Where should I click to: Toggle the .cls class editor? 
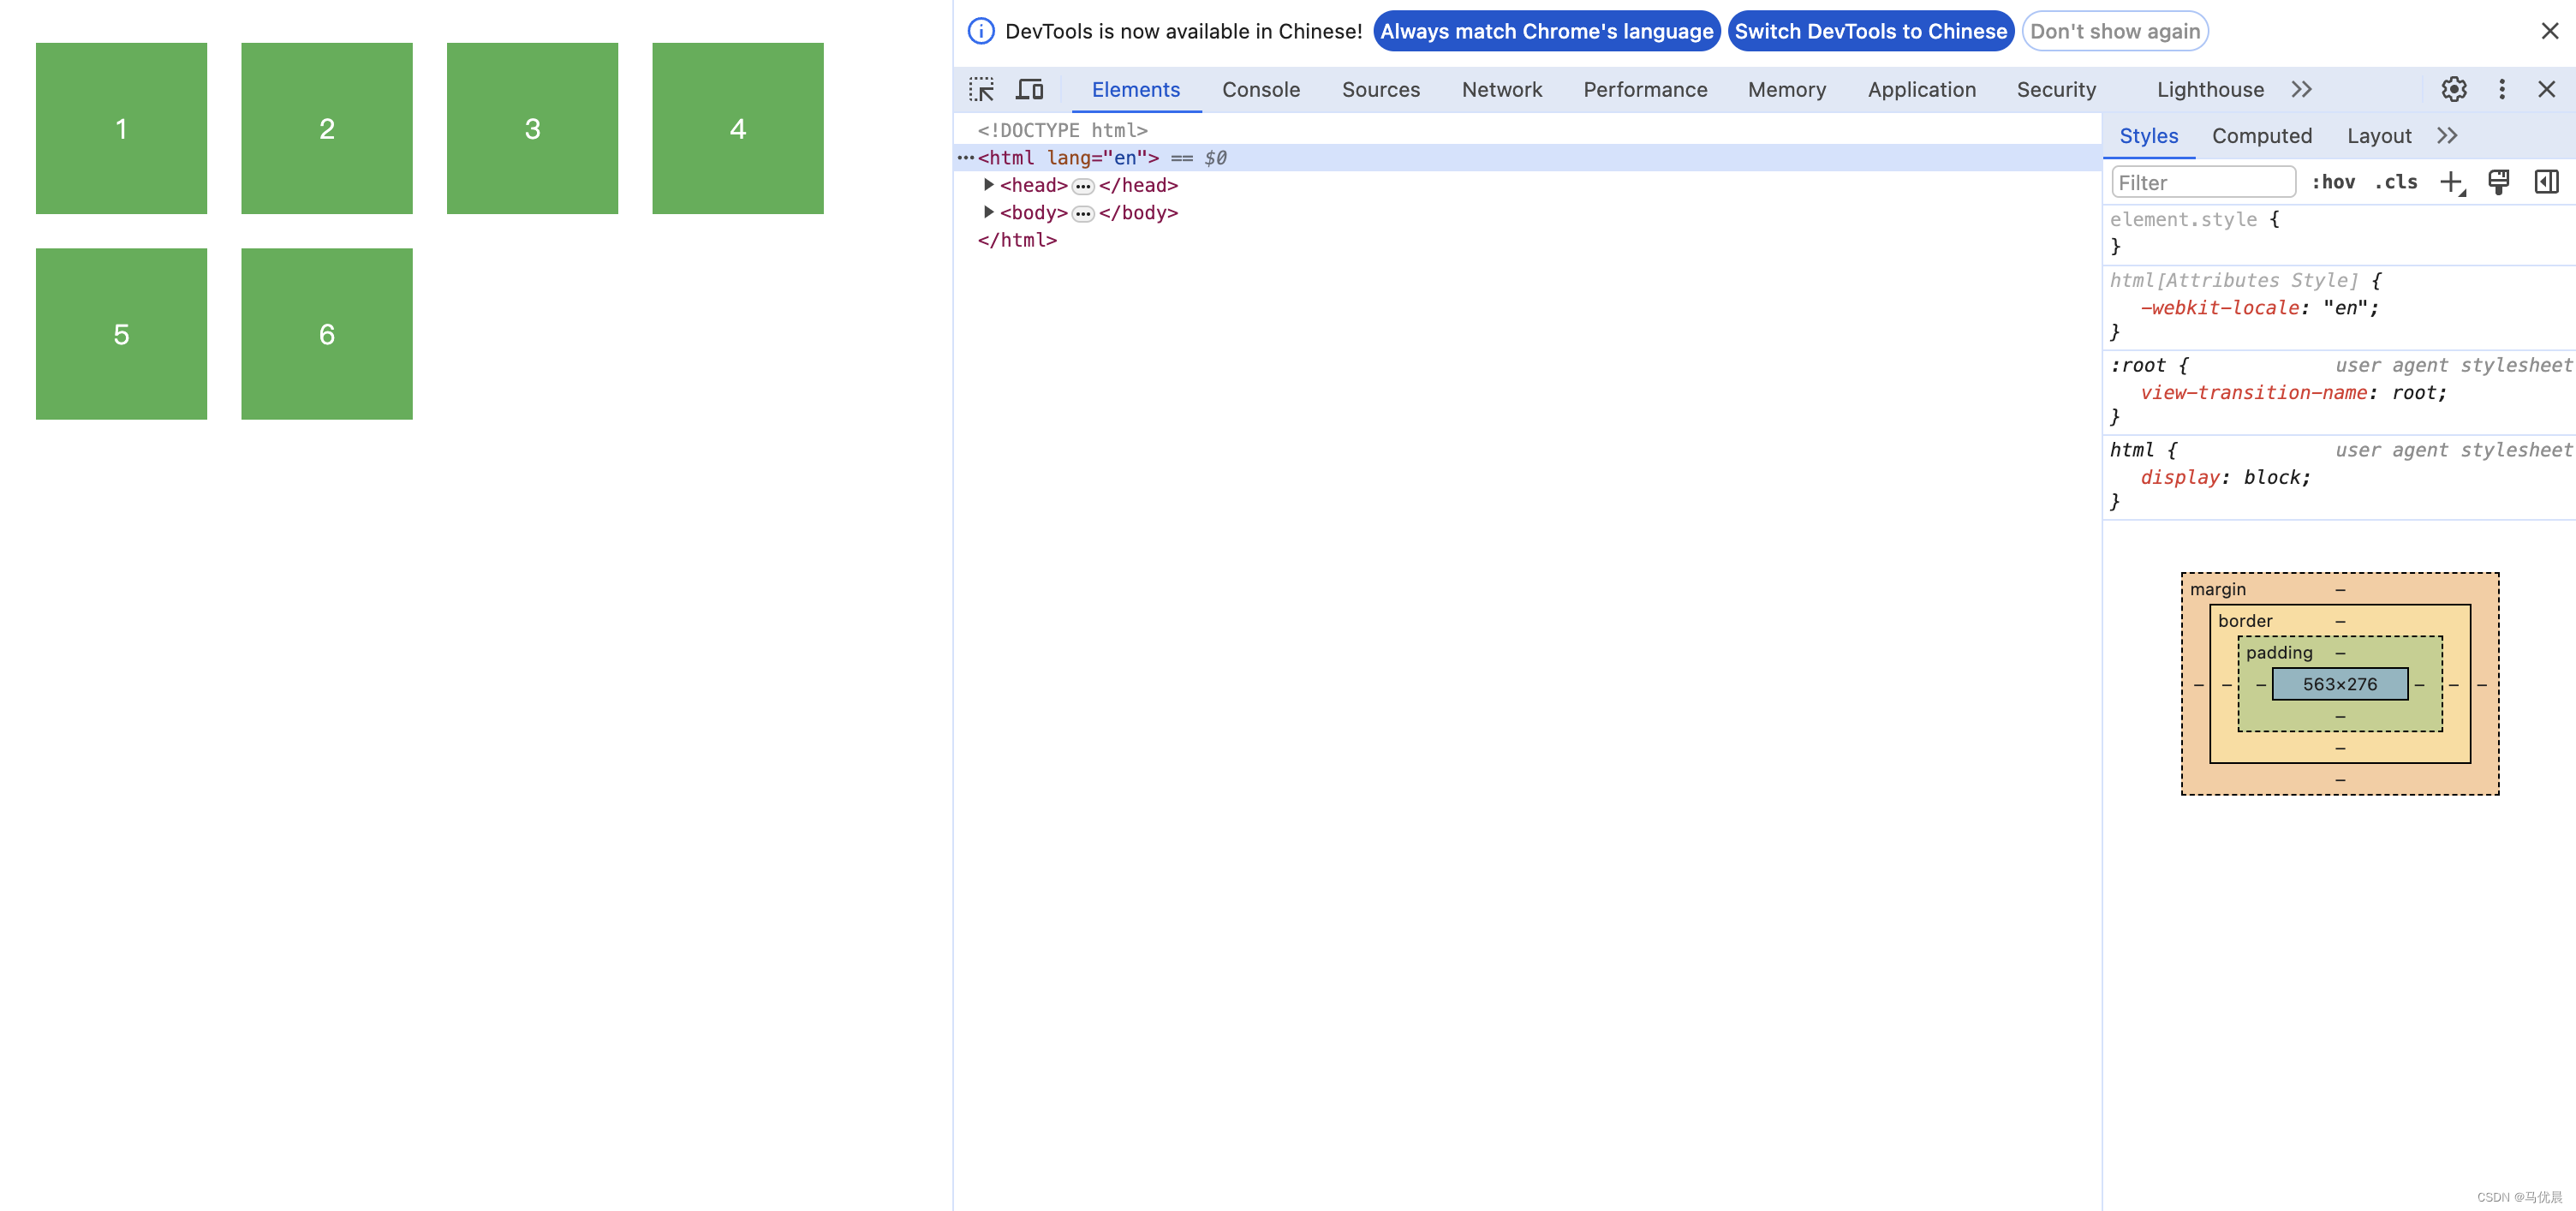tap(2402, 182)
